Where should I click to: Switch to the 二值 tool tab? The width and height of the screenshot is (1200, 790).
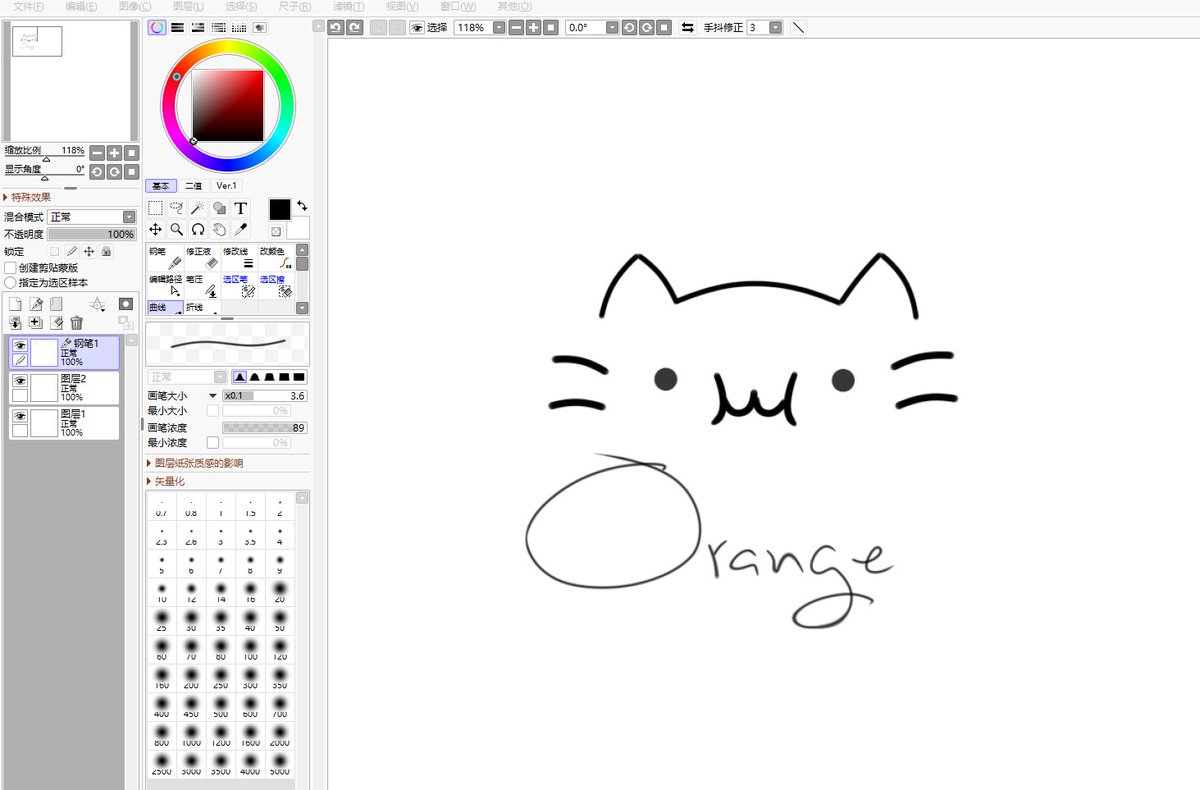tap(194, 186)
